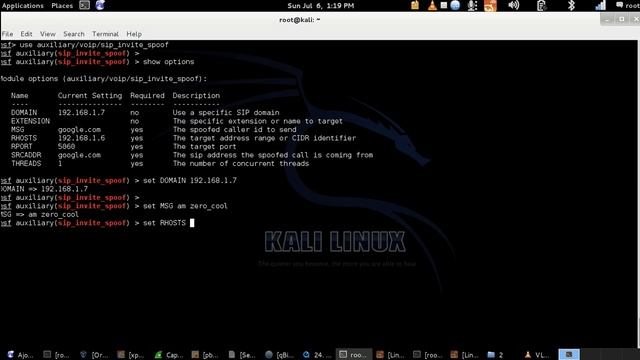Switch to the '[roo...' taskbar terminal
The height and width of the screenshot is (360, 640).
click(428, 355)
